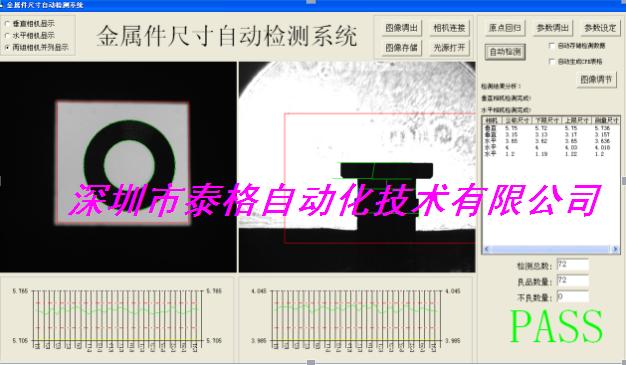The width and height of the screenshot is (626, 365).
Task: Click the 图像调出 button
Action: click(x=401, y=28)
